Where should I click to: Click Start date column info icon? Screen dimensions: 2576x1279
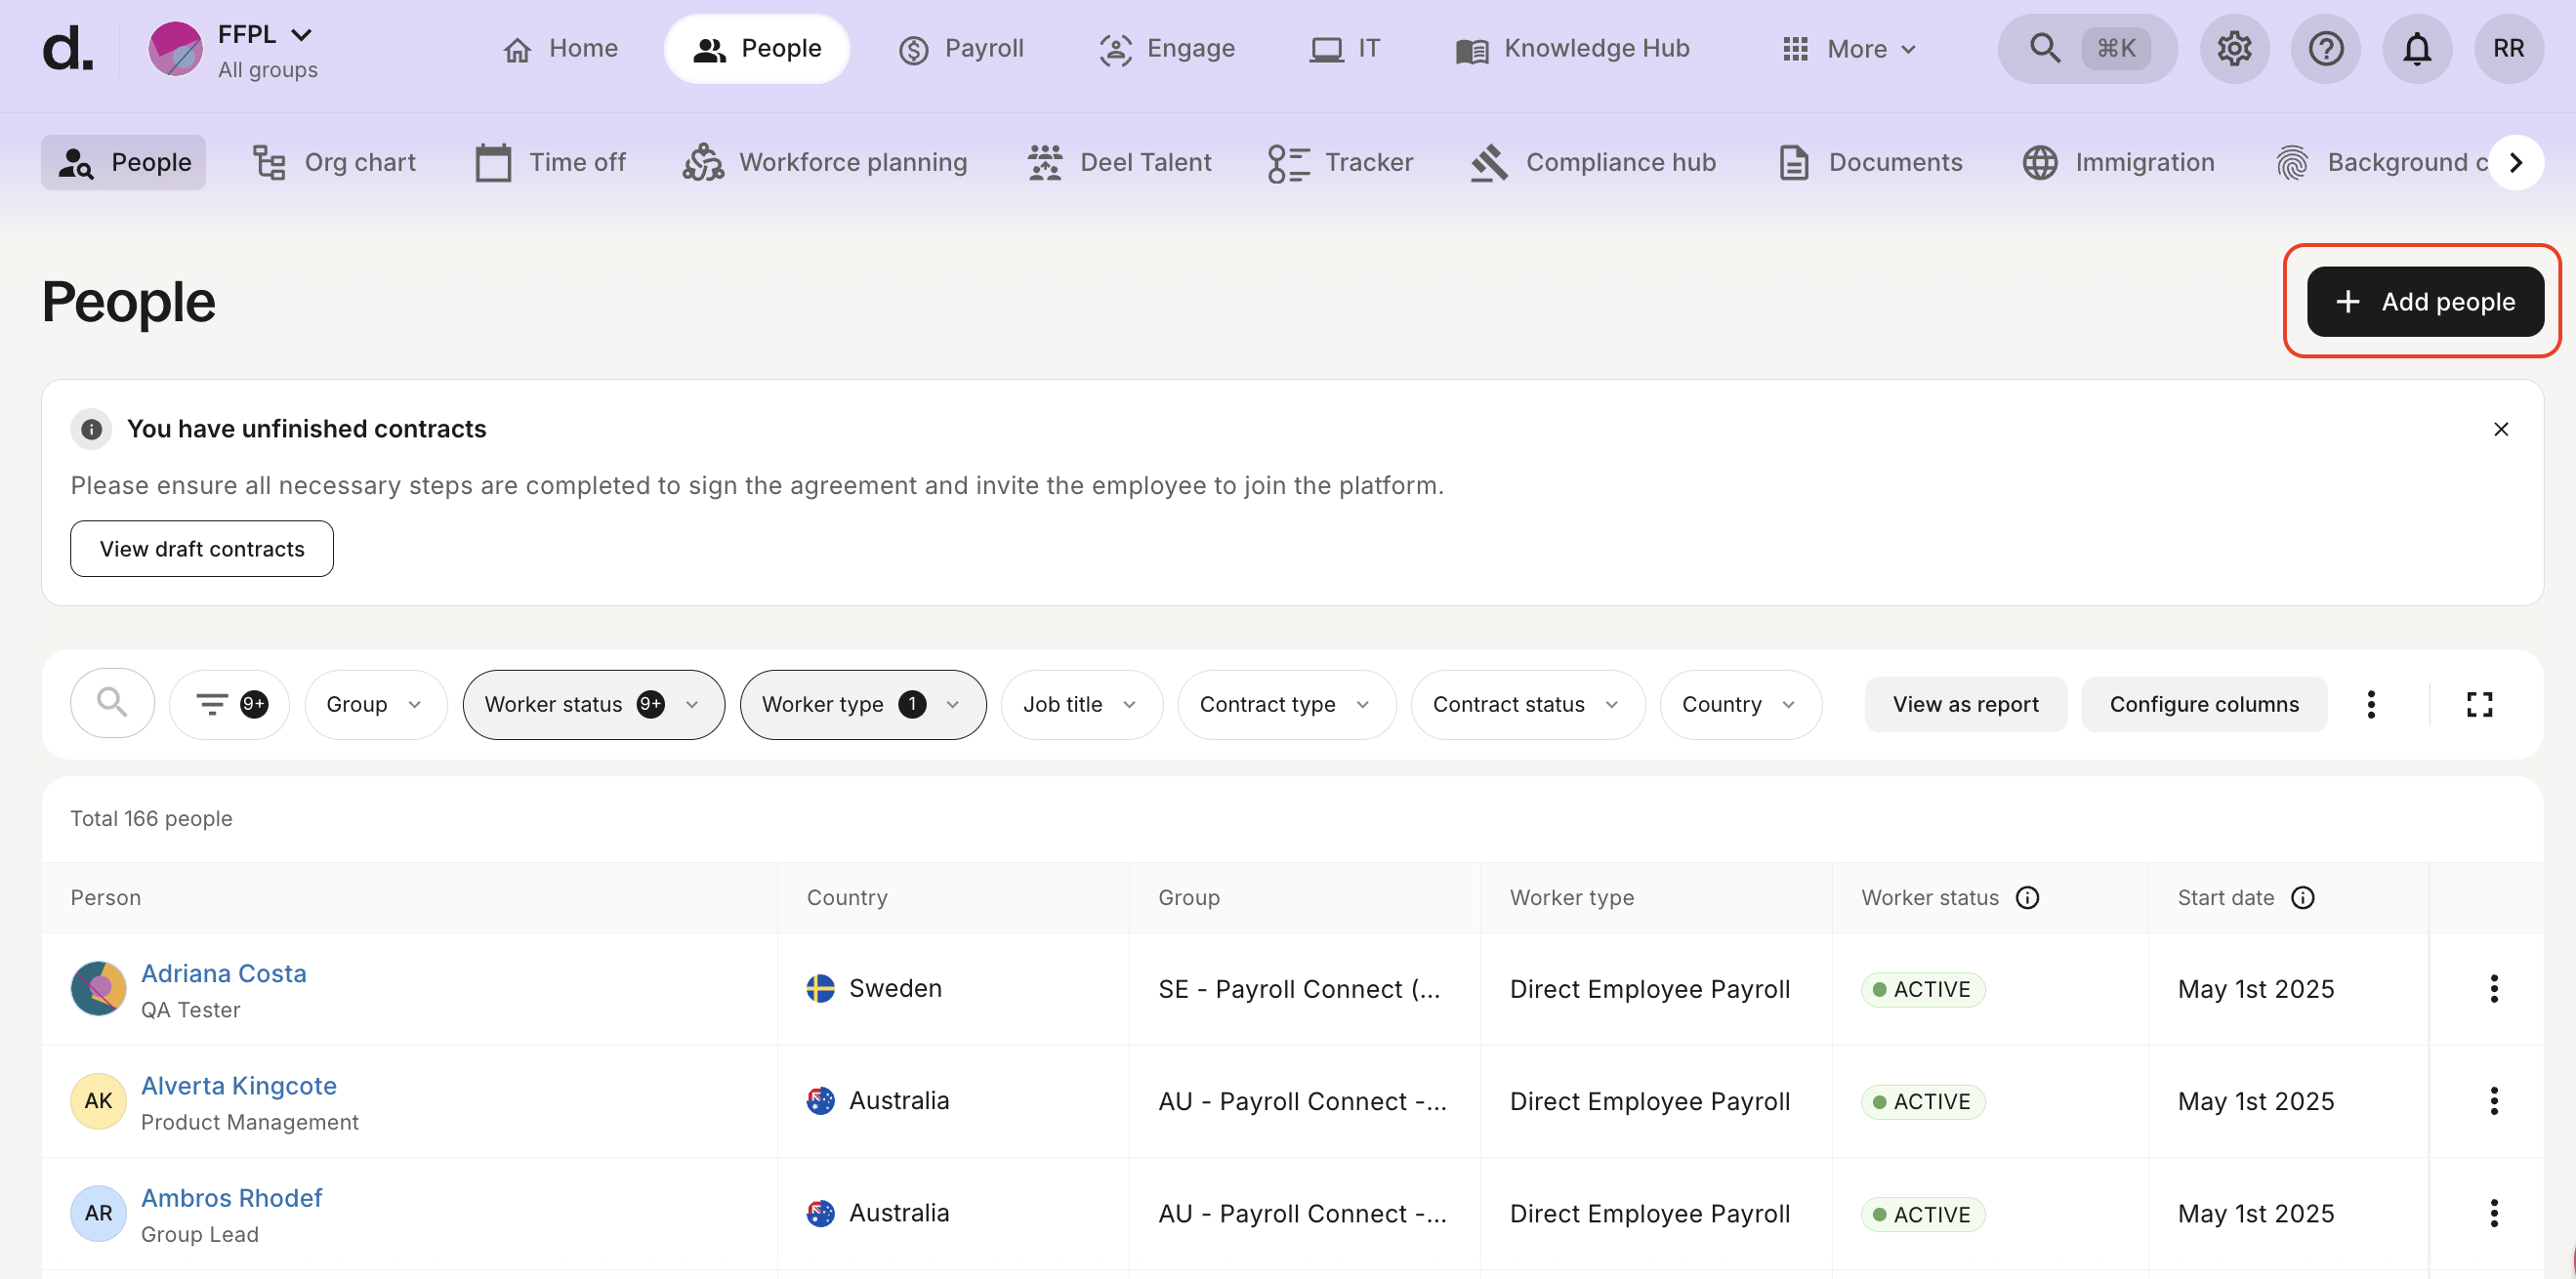point(2302,897)
